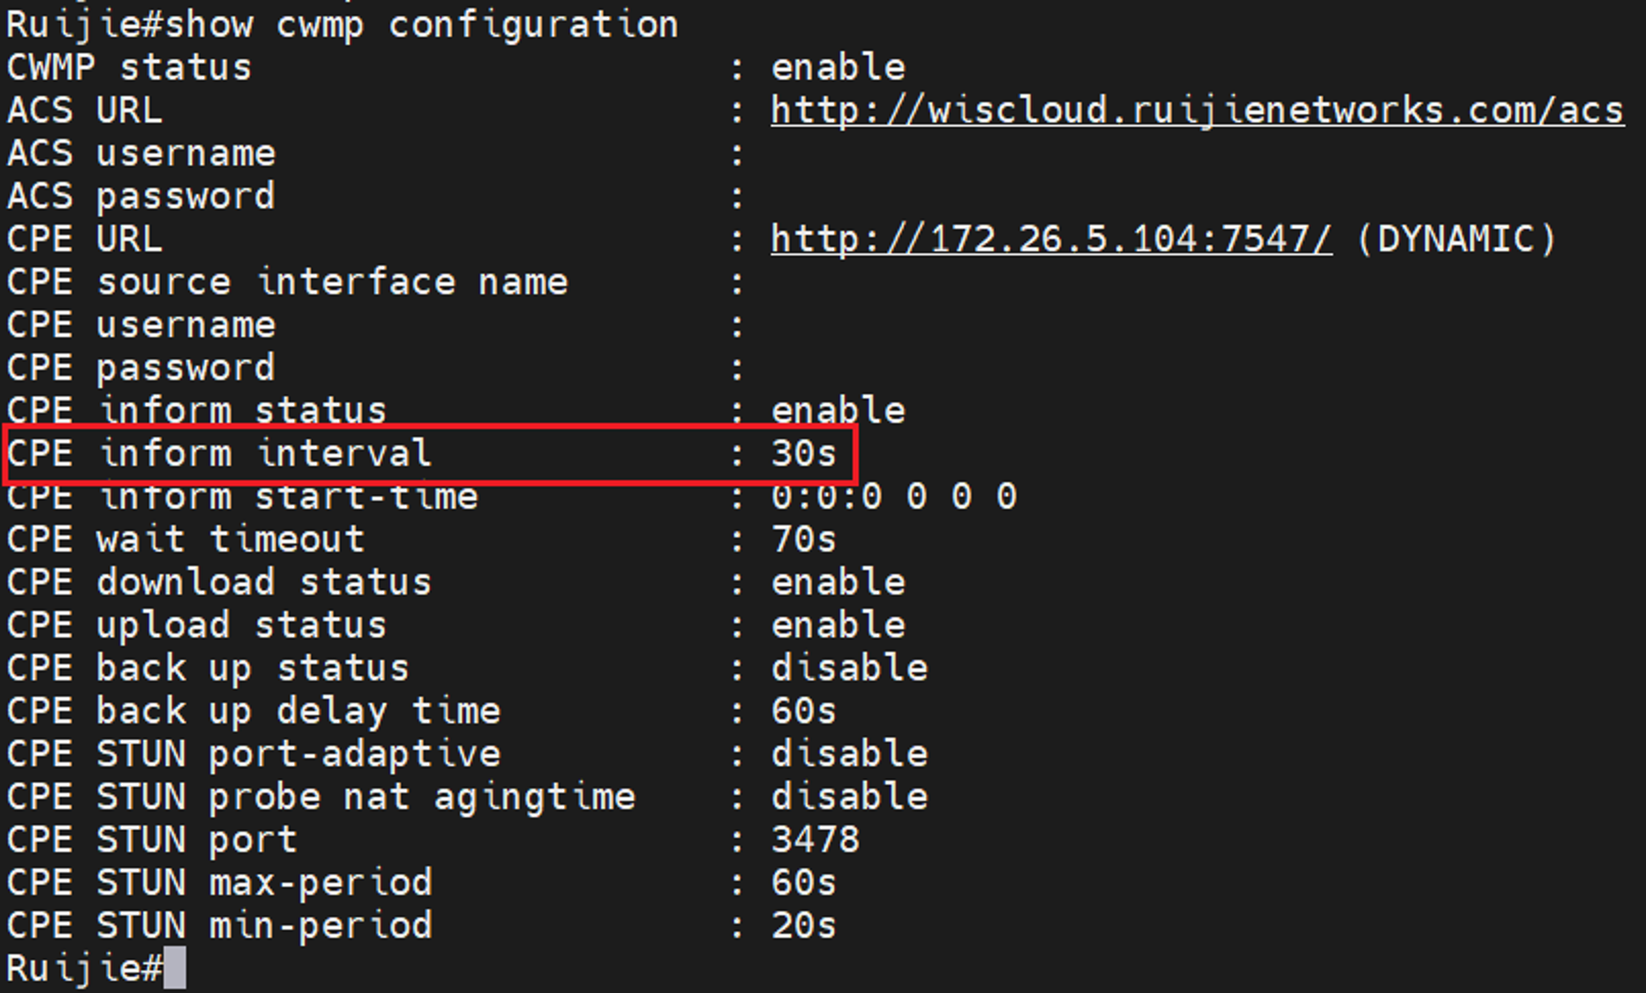Screen dimensions: 1646x993
Task: Click the DYNAMIC text beside CPE URL
Action: (x=1456, y=239)
